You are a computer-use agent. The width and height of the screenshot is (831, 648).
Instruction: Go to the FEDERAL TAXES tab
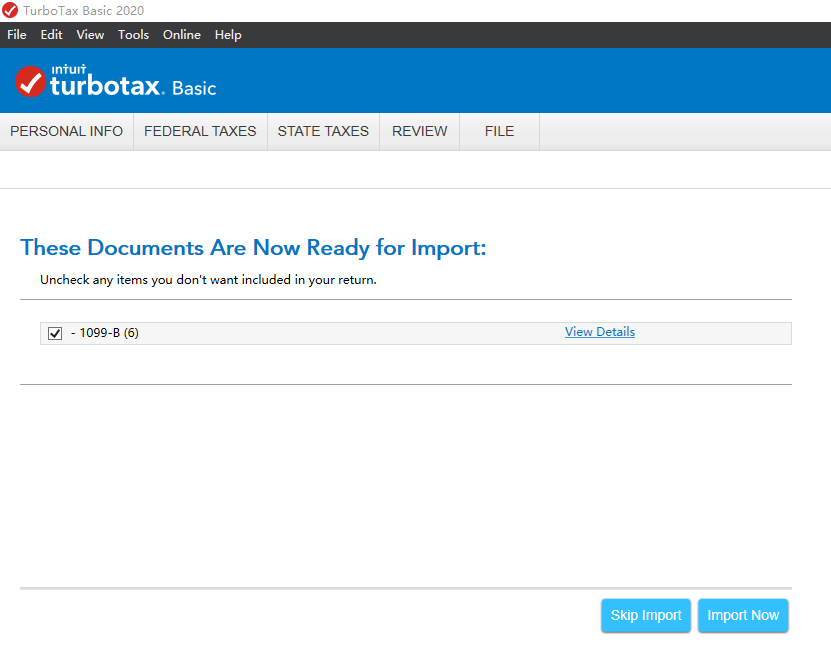[x=200, y=131]
